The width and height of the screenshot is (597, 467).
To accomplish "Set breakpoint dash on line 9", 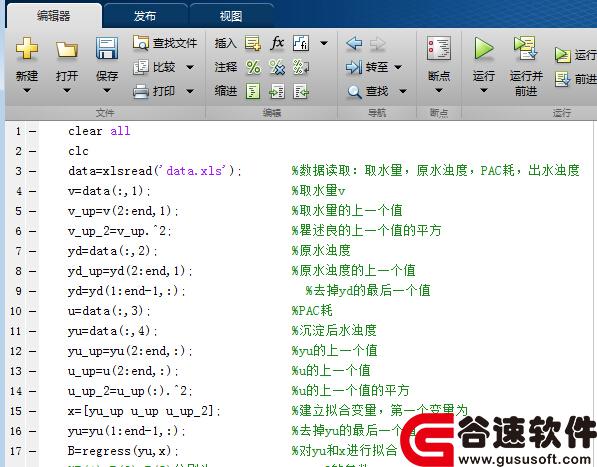I will point(33,292).
